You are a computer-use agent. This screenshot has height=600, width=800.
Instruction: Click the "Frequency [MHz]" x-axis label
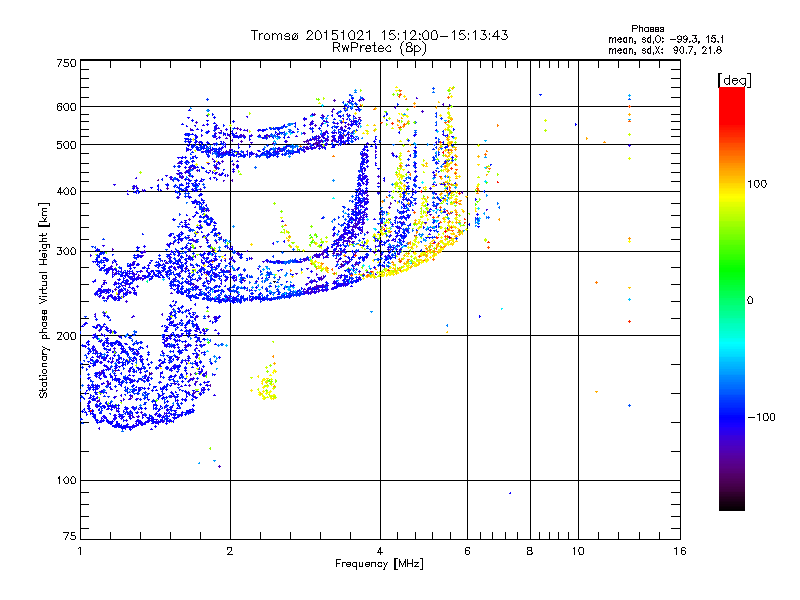pos(379,564)
